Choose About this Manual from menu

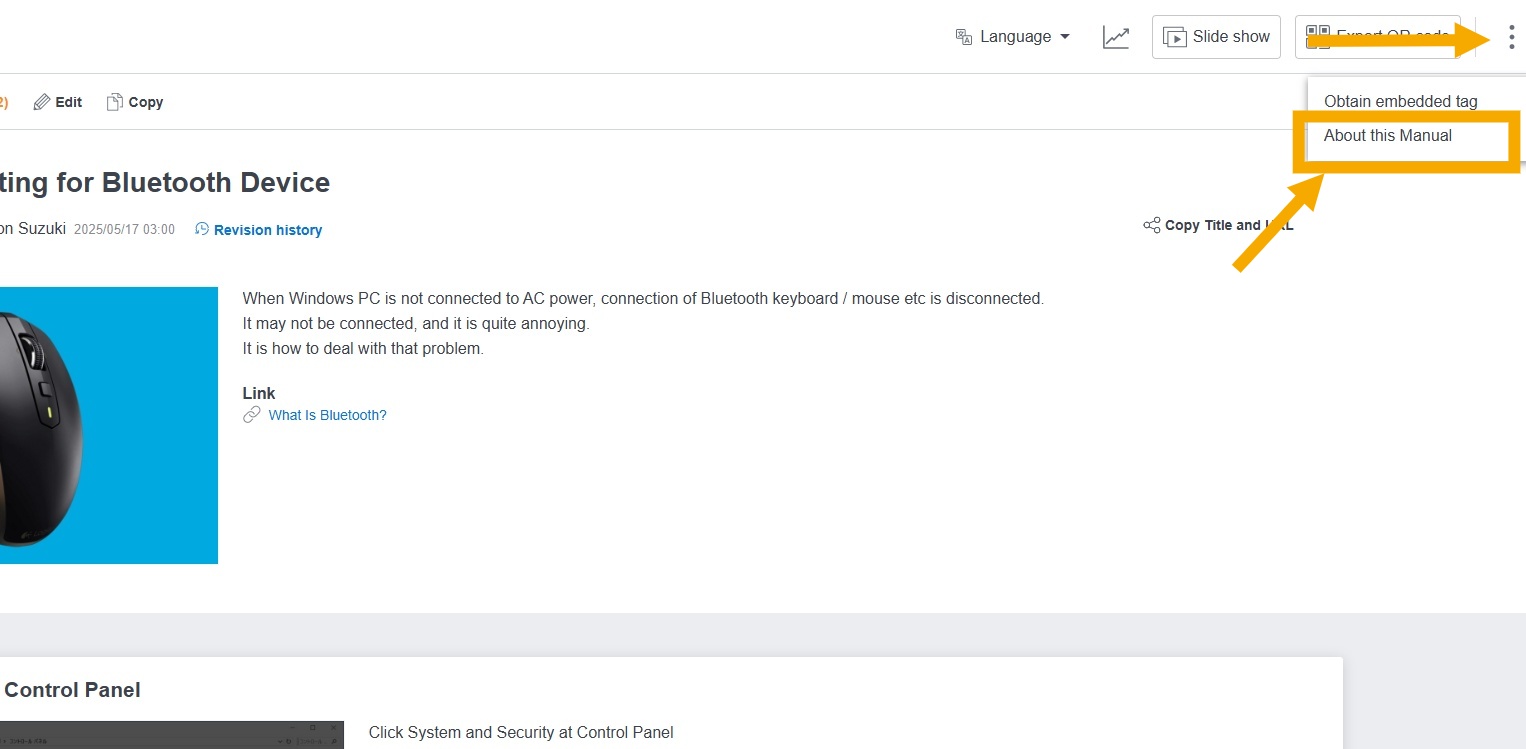click(x=1388, y=136)
